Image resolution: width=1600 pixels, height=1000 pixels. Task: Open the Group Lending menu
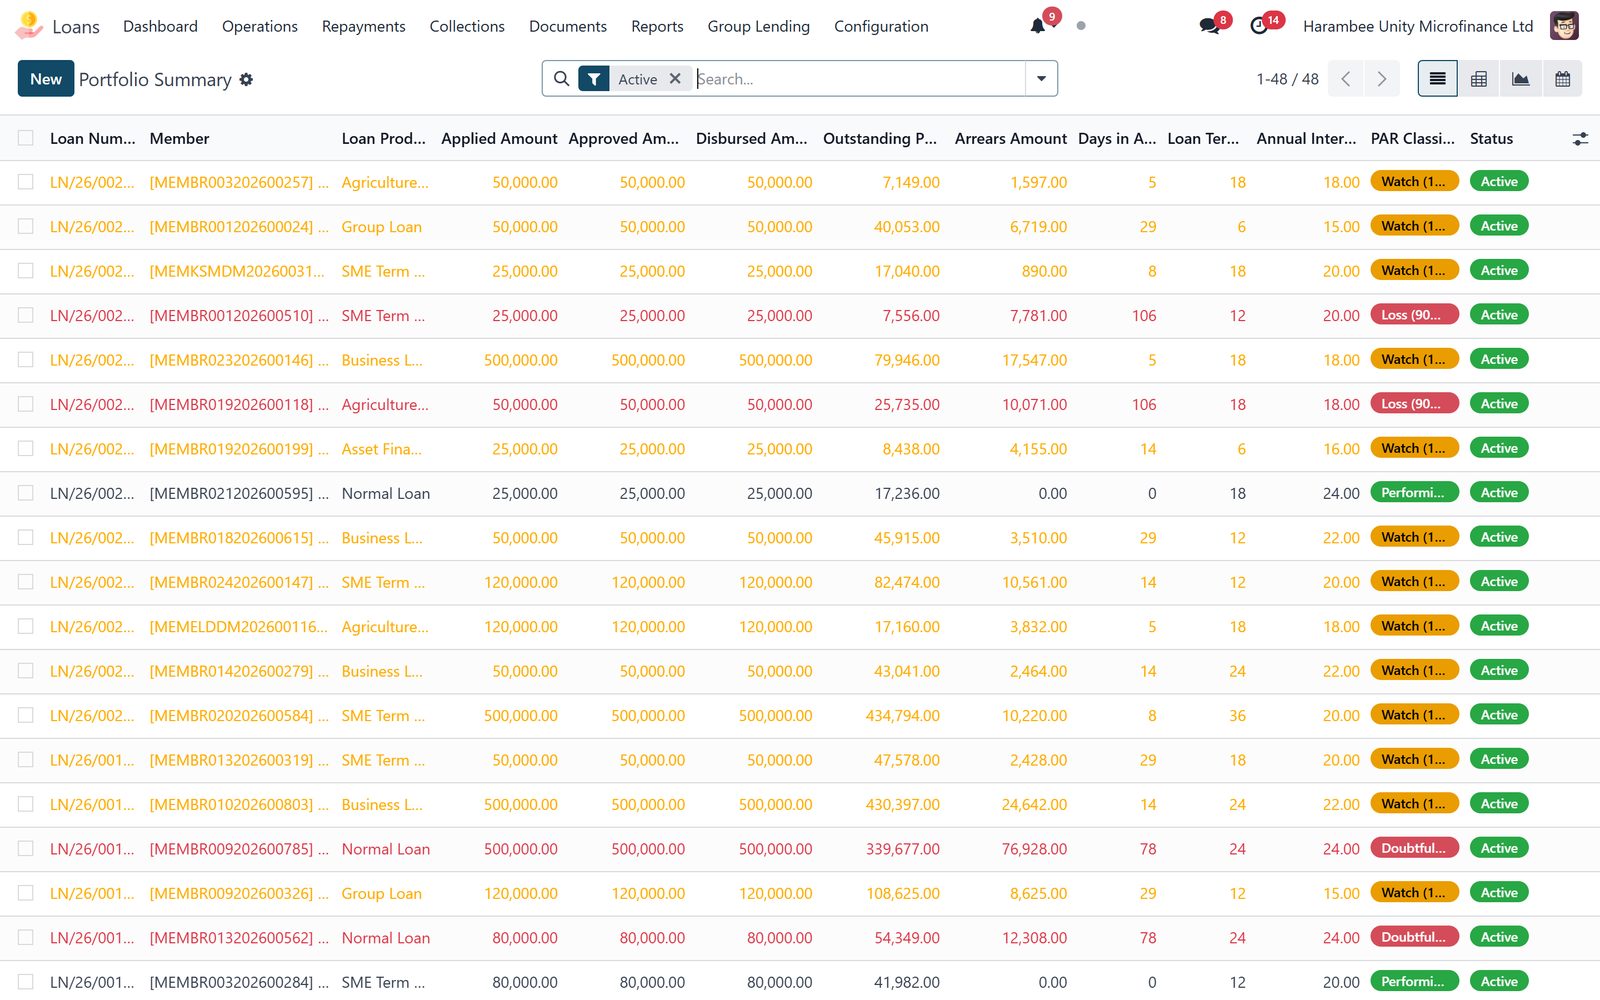click(x=759, y=26)
